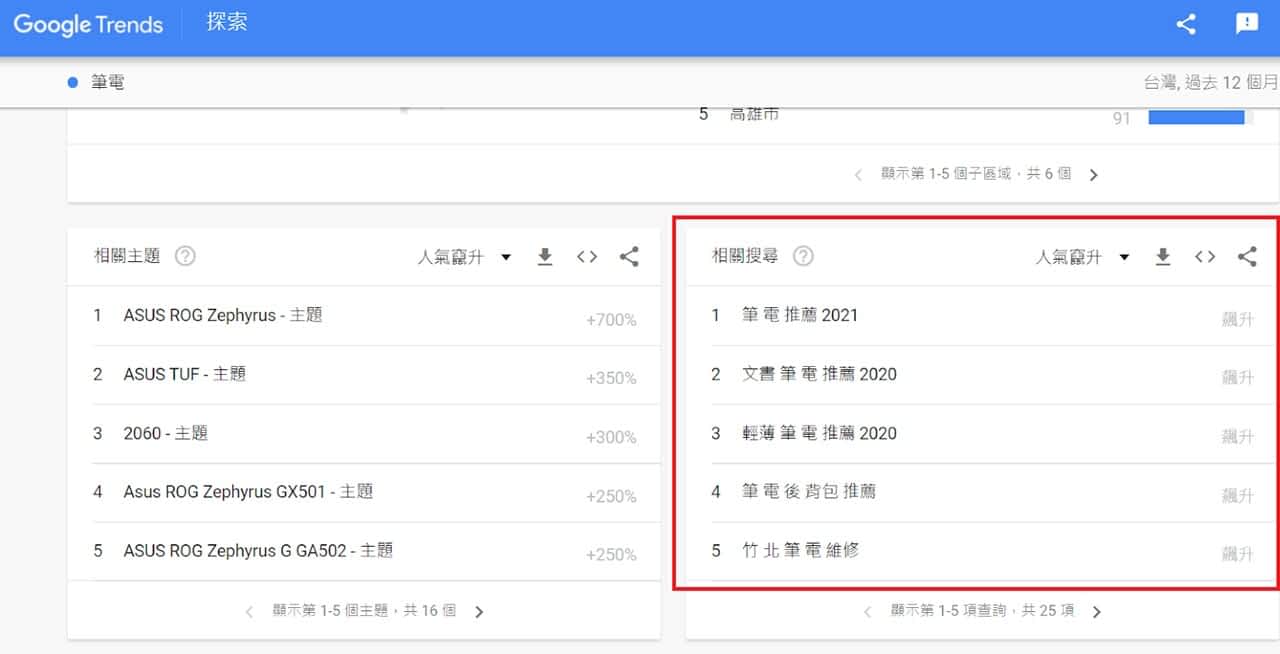This screenshot has height=654, width=1280.
Task: Click the +700% value for ASUS ROG Zephyrus
Action: click(611, 320)
